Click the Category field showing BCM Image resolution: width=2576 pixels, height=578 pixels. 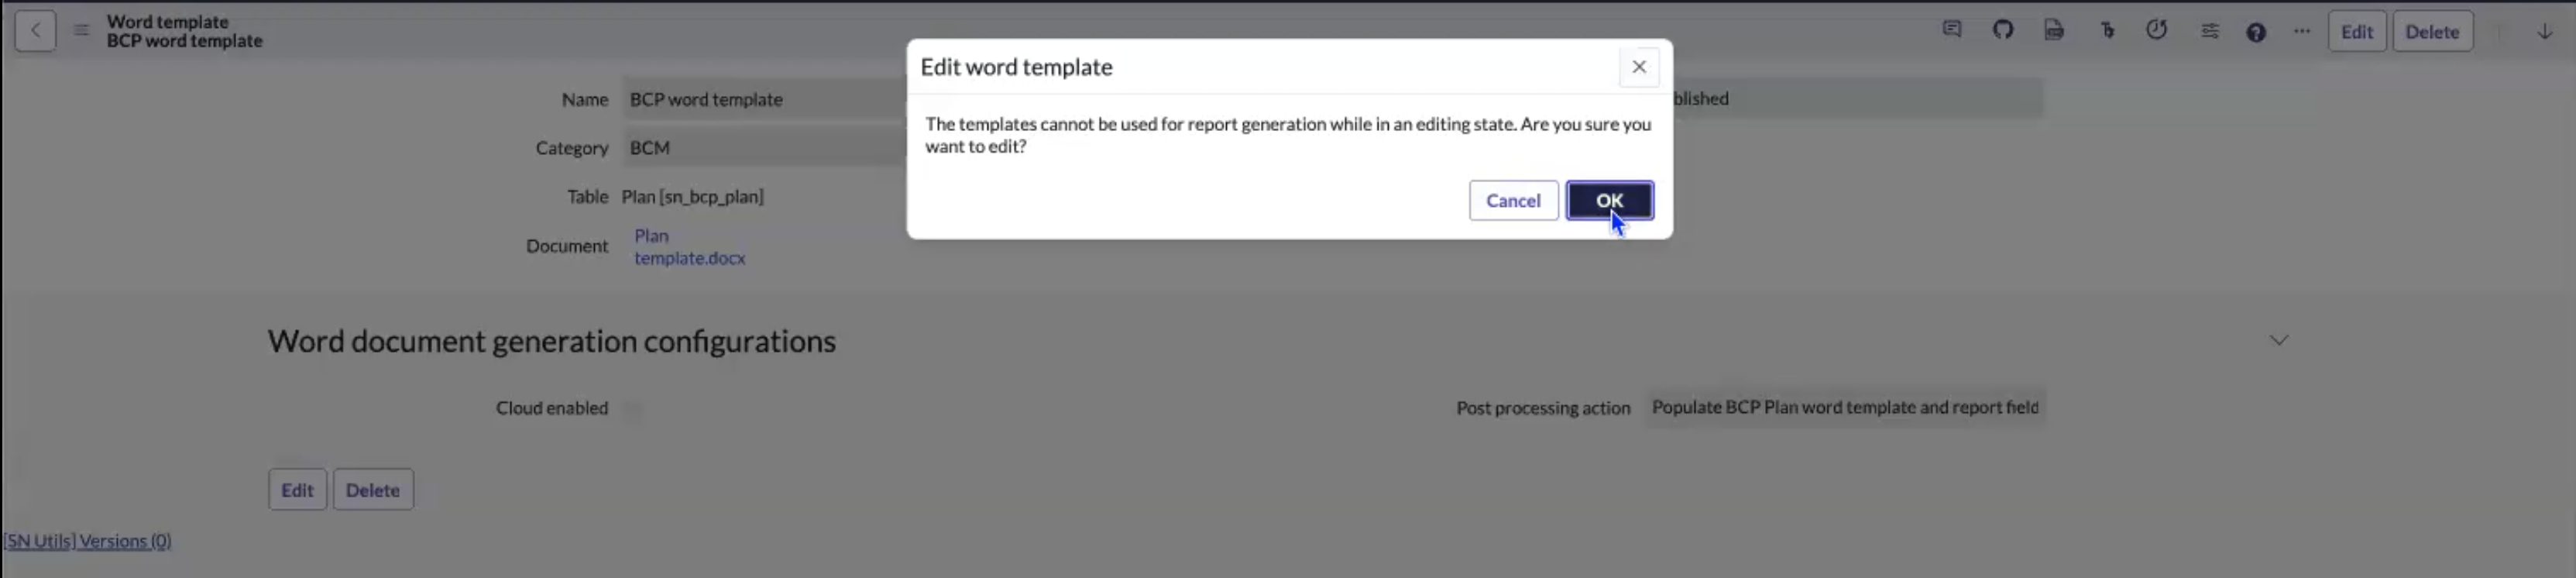tap(765, 147)
